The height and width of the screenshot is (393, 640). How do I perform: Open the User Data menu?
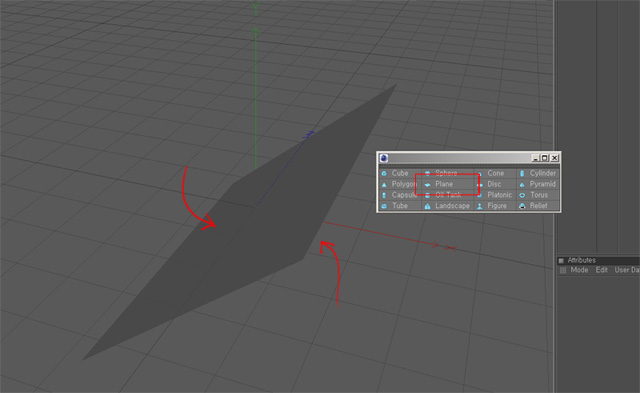pyautogui.click(x=627, y=270)
